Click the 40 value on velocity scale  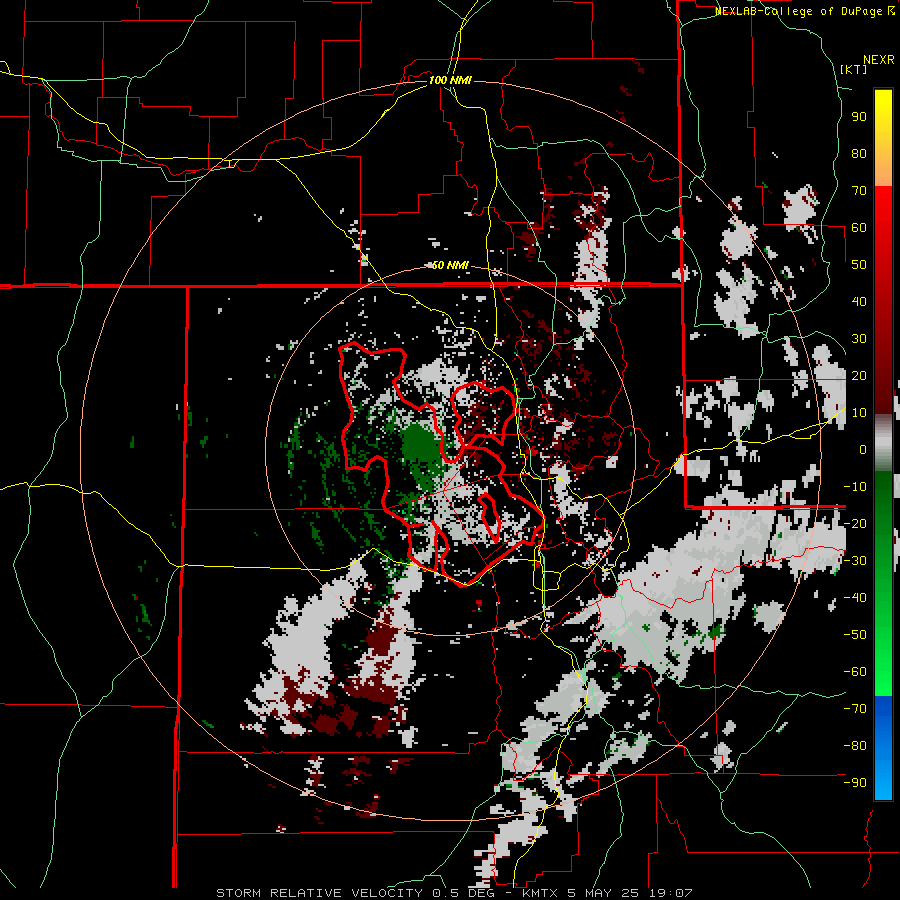click(x=859, y=301)
